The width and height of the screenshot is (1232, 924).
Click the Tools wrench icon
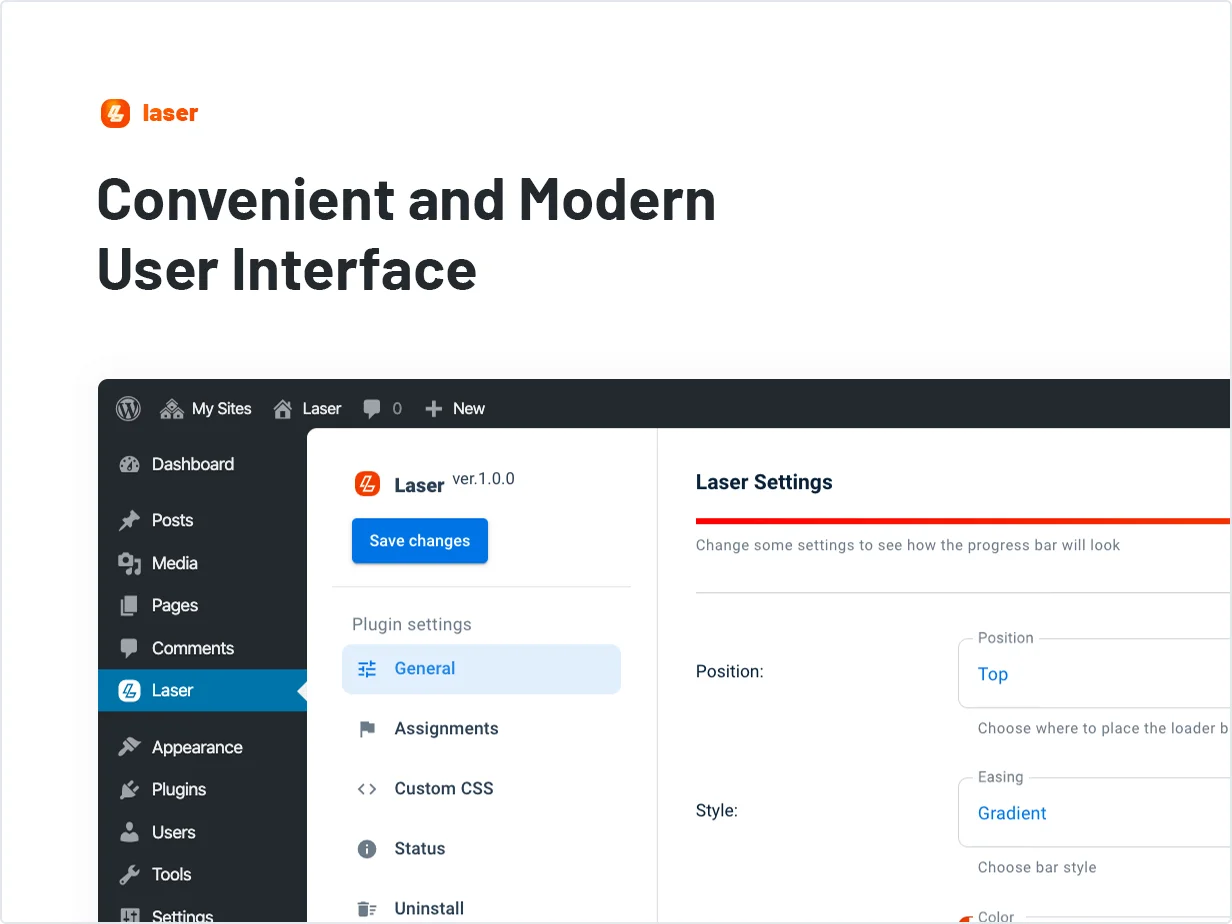(129, 874)
